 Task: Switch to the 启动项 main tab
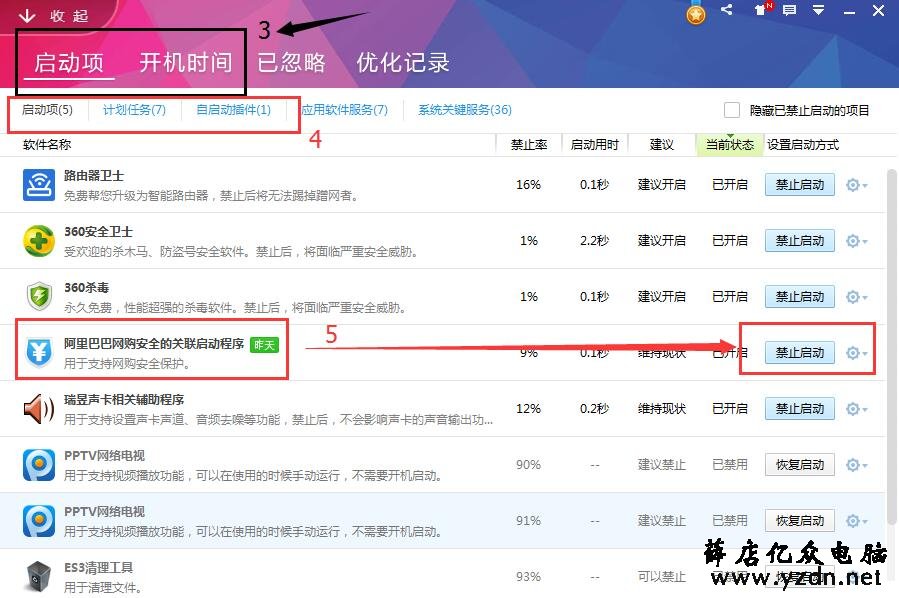point(69,62)
